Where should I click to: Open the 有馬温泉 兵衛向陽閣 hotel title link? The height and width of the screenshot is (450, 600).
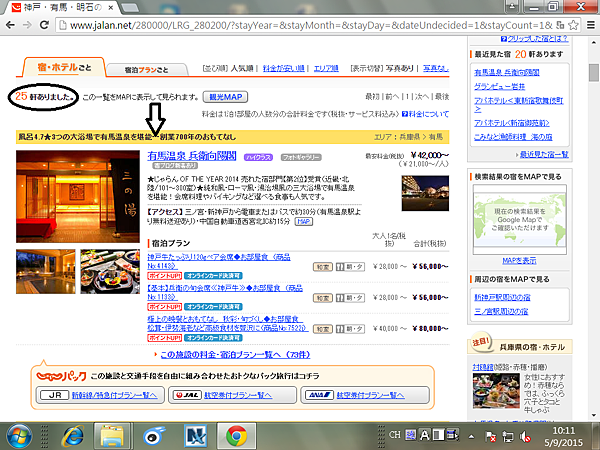click(x=192, y=156)
